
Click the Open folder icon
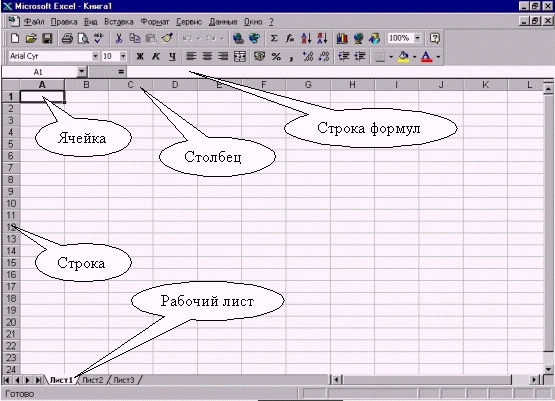tap(31, 38)
